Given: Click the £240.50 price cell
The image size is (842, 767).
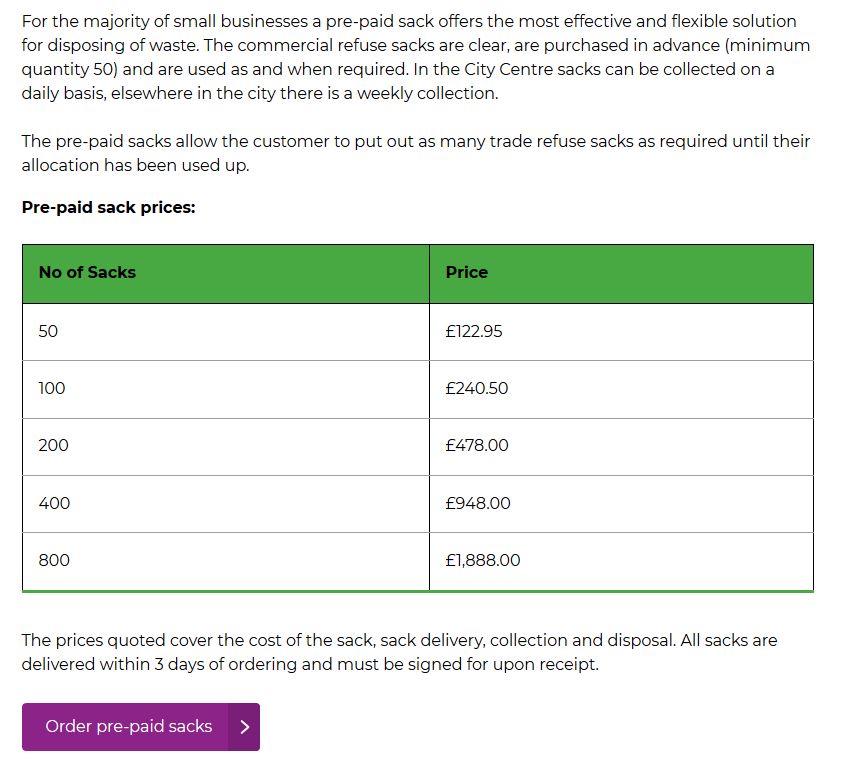Looking at the screenshot, I should coord(621,389).
